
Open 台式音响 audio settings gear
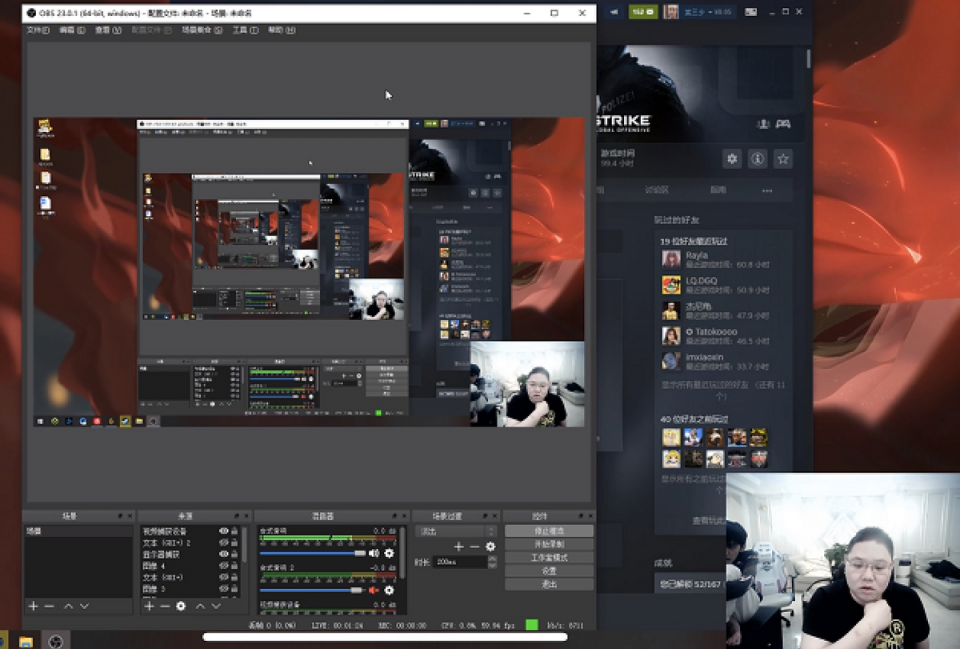click(389, 553)
